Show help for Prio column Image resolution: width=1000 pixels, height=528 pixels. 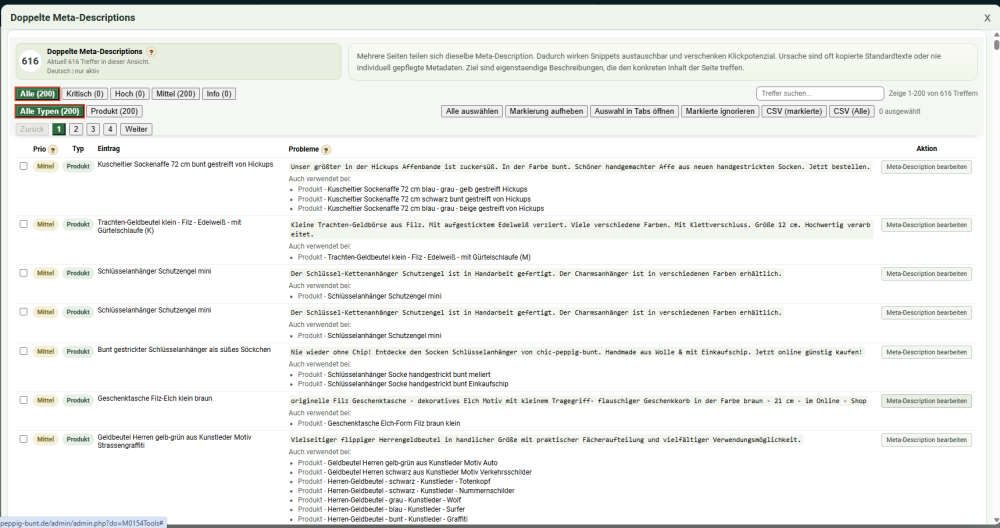coord(53,150)
